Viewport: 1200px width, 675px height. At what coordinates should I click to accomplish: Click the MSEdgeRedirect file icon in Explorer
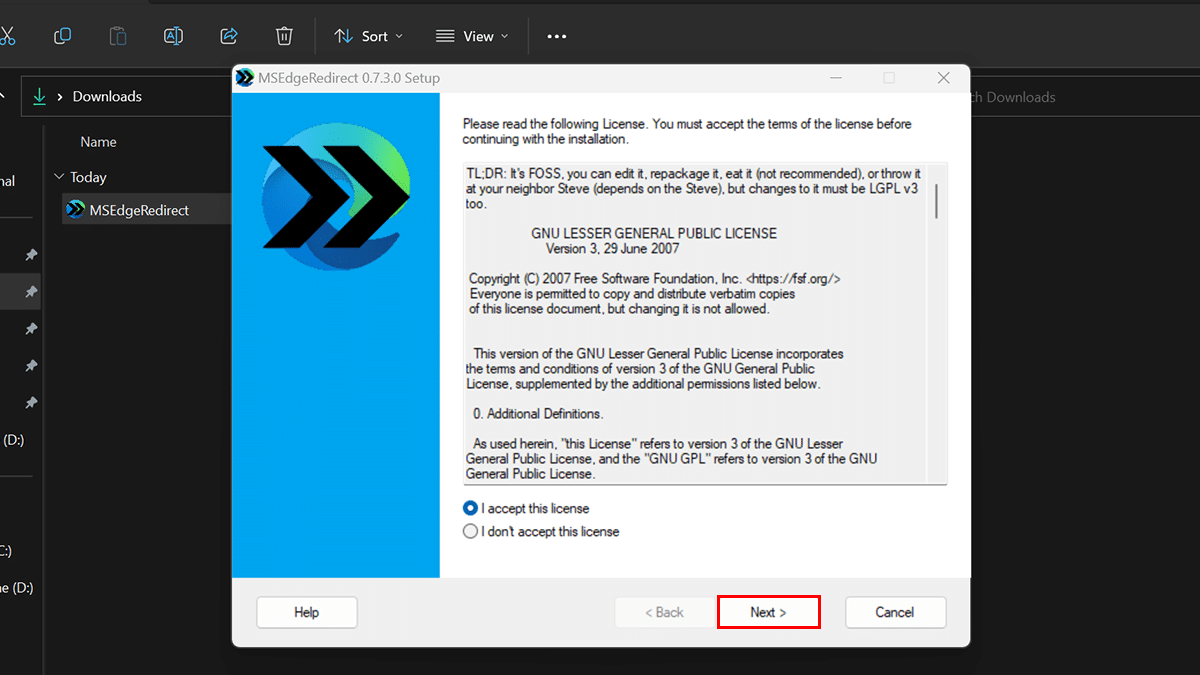[x=75, y=210]
